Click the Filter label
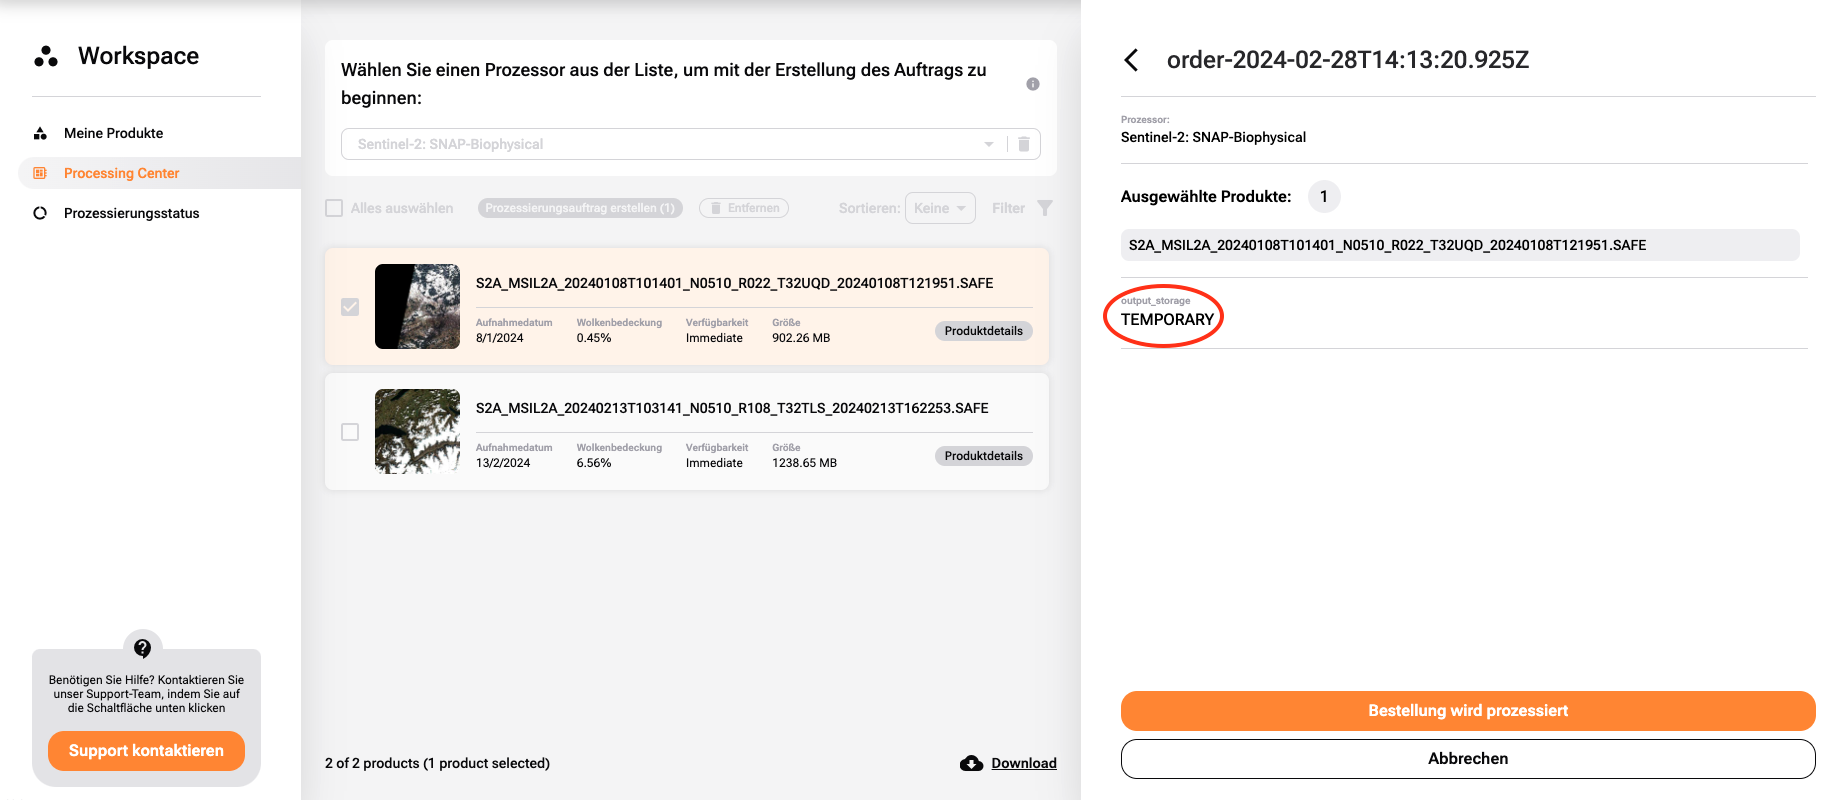The height and width of the screenshot is (800, 1841). pos(1008,208)
